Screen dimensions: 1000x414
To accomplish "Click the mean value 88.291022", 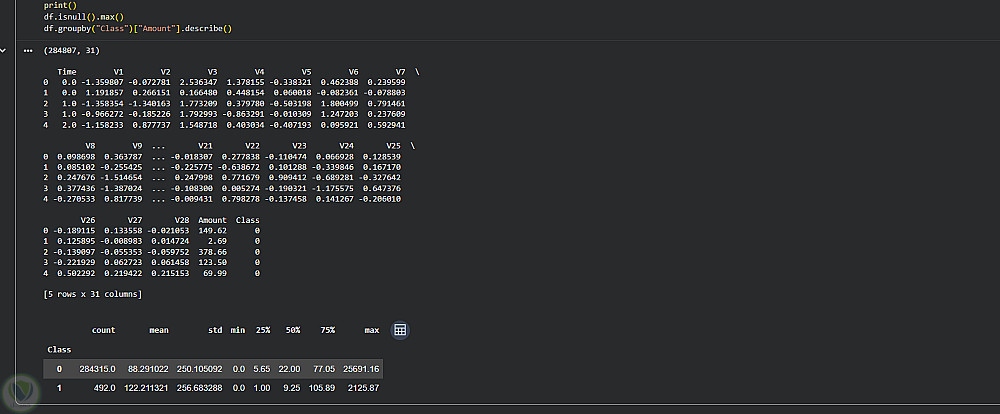I will [149, 369].
